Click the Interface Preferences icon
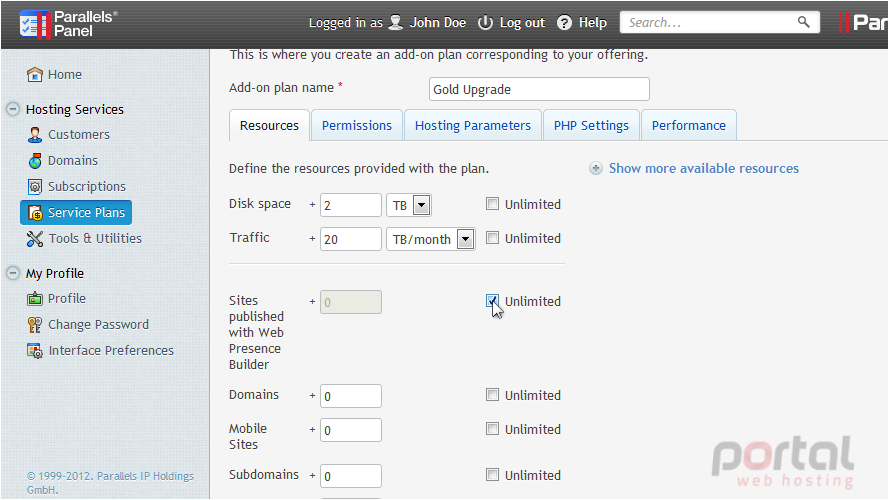The width and height of the screenshot is (889, 500). click(x=35, y=351)
